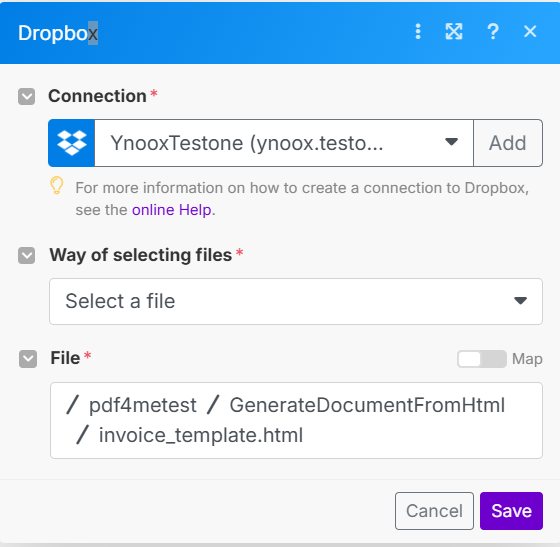Click the Dropbox module title text

tap(58, 33)
